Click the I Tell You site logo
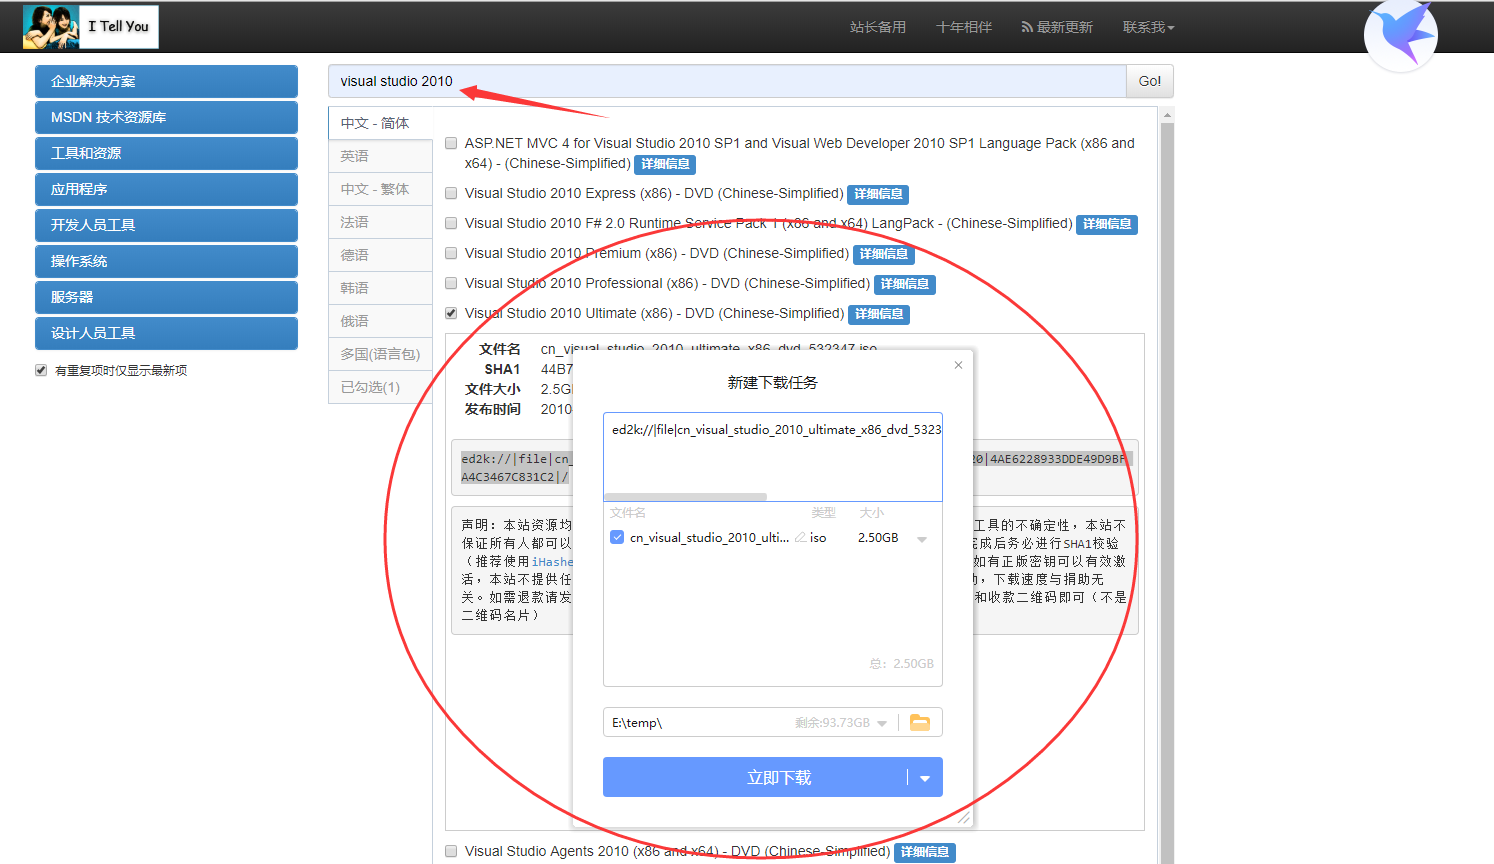 point(90,27)
